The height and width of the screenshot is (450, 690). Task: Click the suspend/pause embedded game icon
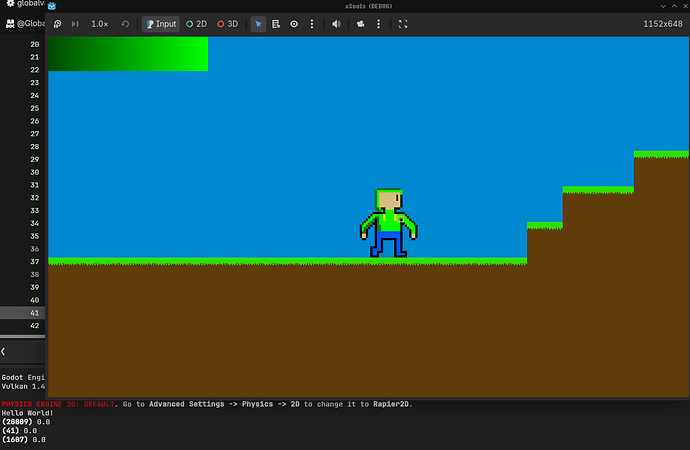pos(58,24)
